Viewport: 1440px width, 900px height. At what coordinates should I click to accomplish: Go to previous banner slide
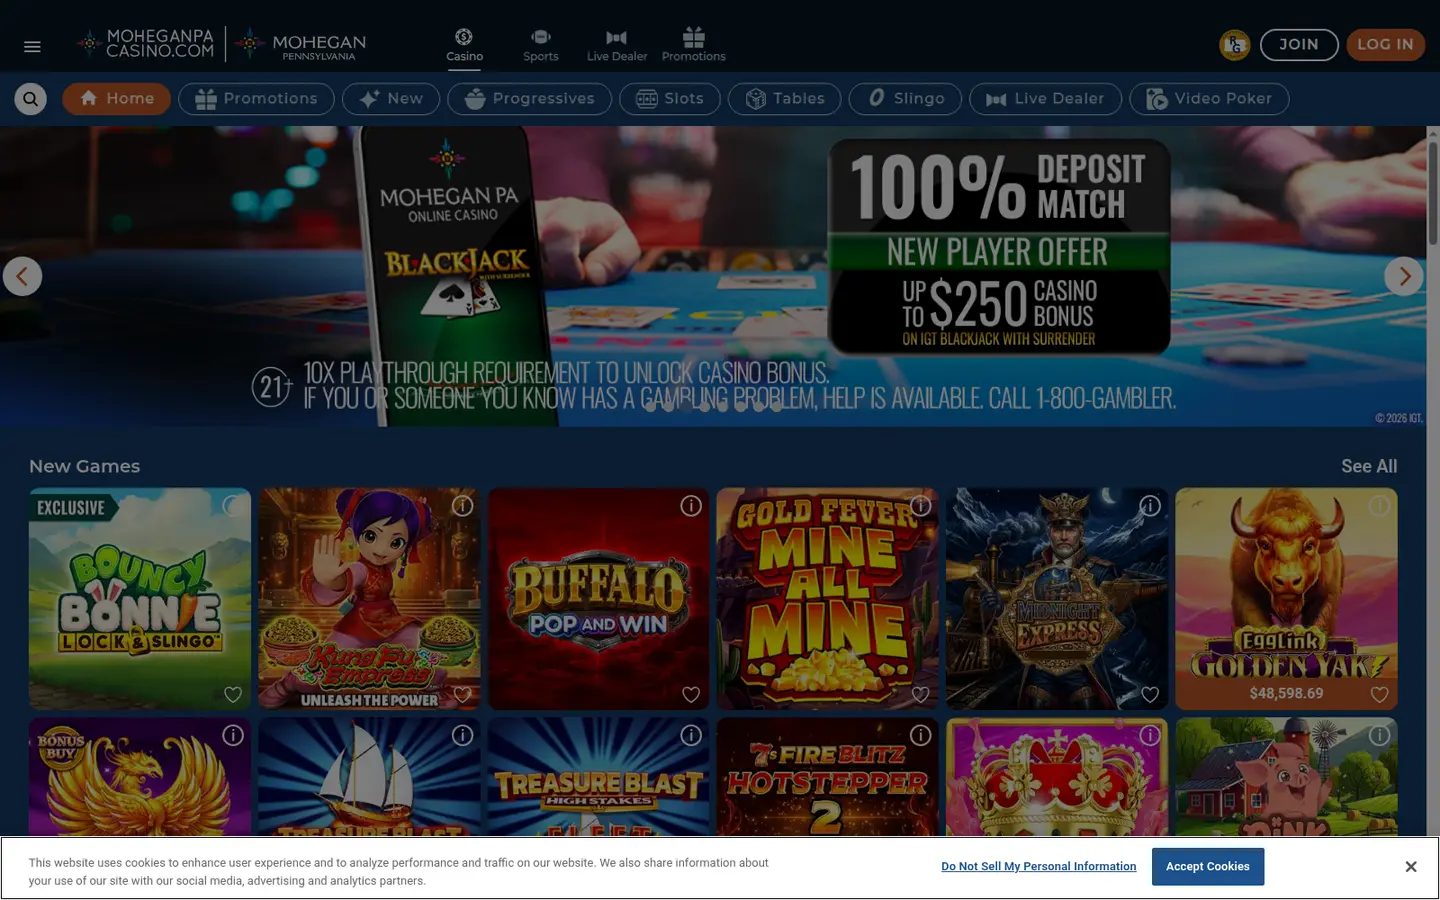click(22, 276)
